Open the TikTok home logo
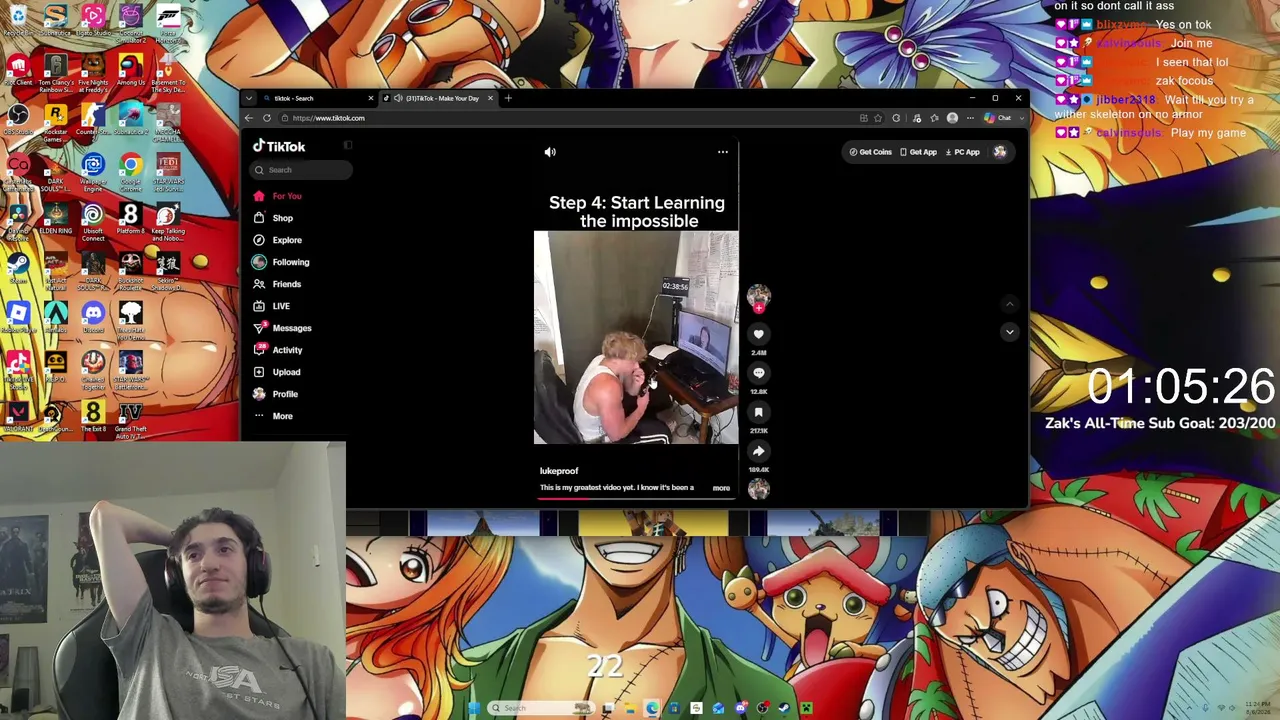1280x720 pixels. (x=279, y=147)
